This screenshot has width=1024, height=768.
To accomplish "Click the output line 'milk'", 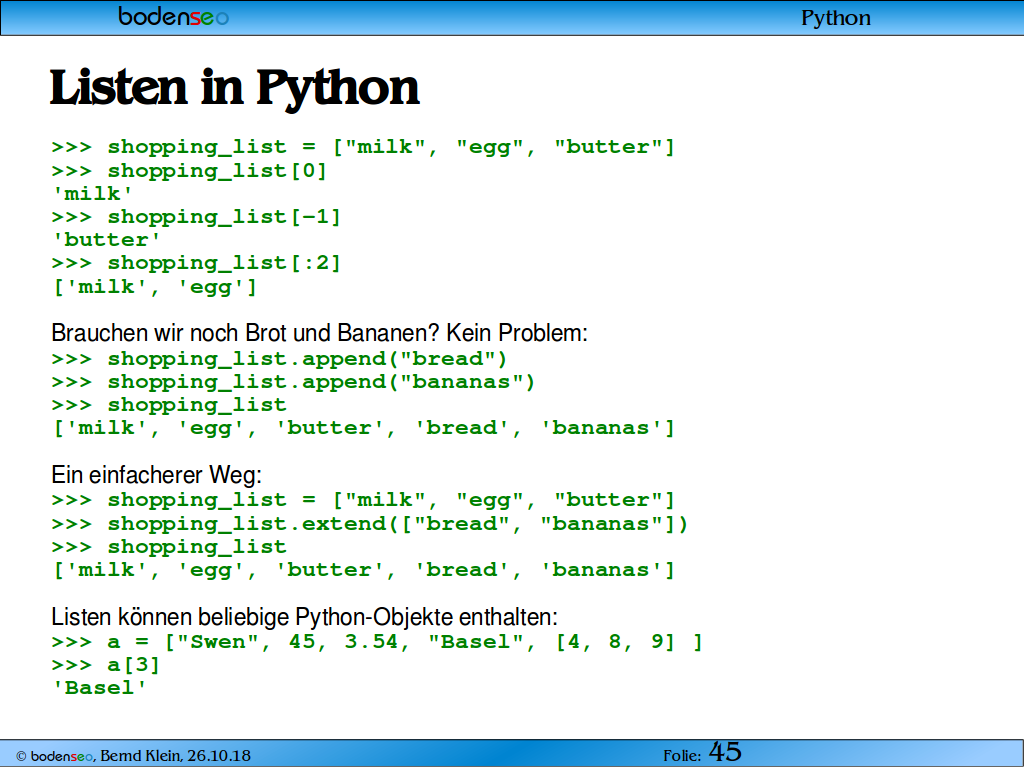I will 93,194.
